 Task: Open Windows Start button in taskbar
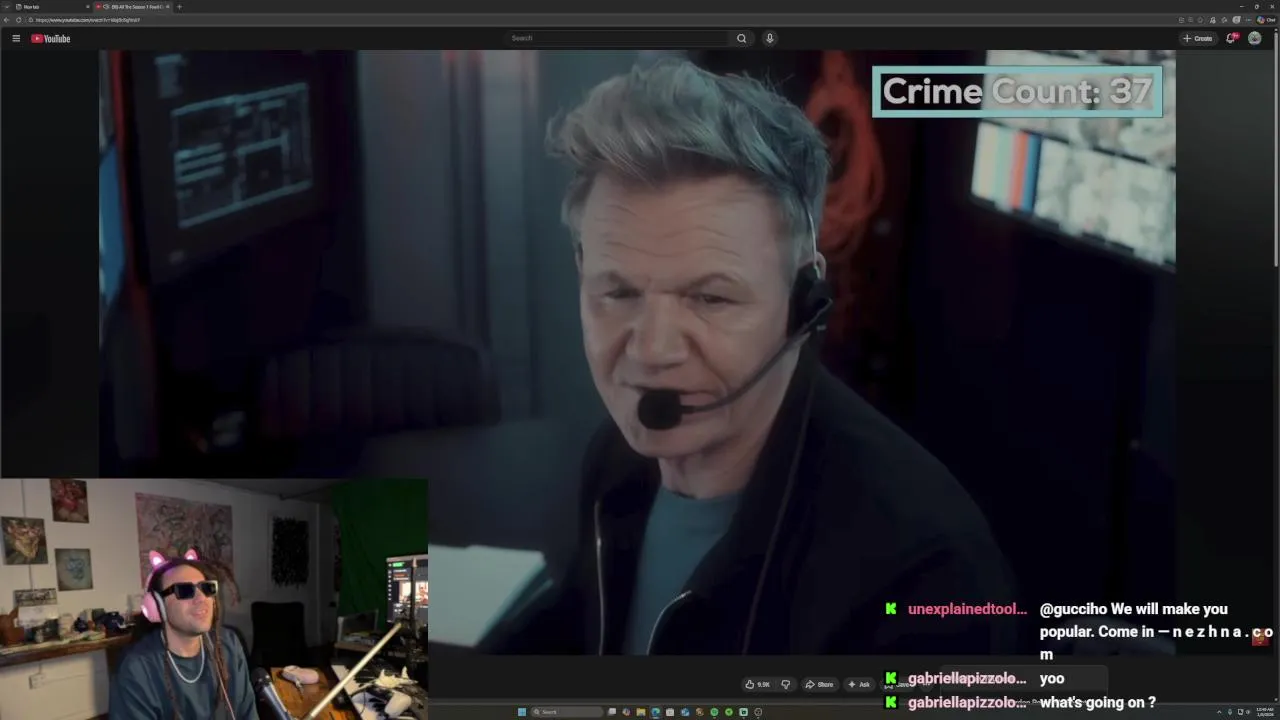(x=522, y=712)
